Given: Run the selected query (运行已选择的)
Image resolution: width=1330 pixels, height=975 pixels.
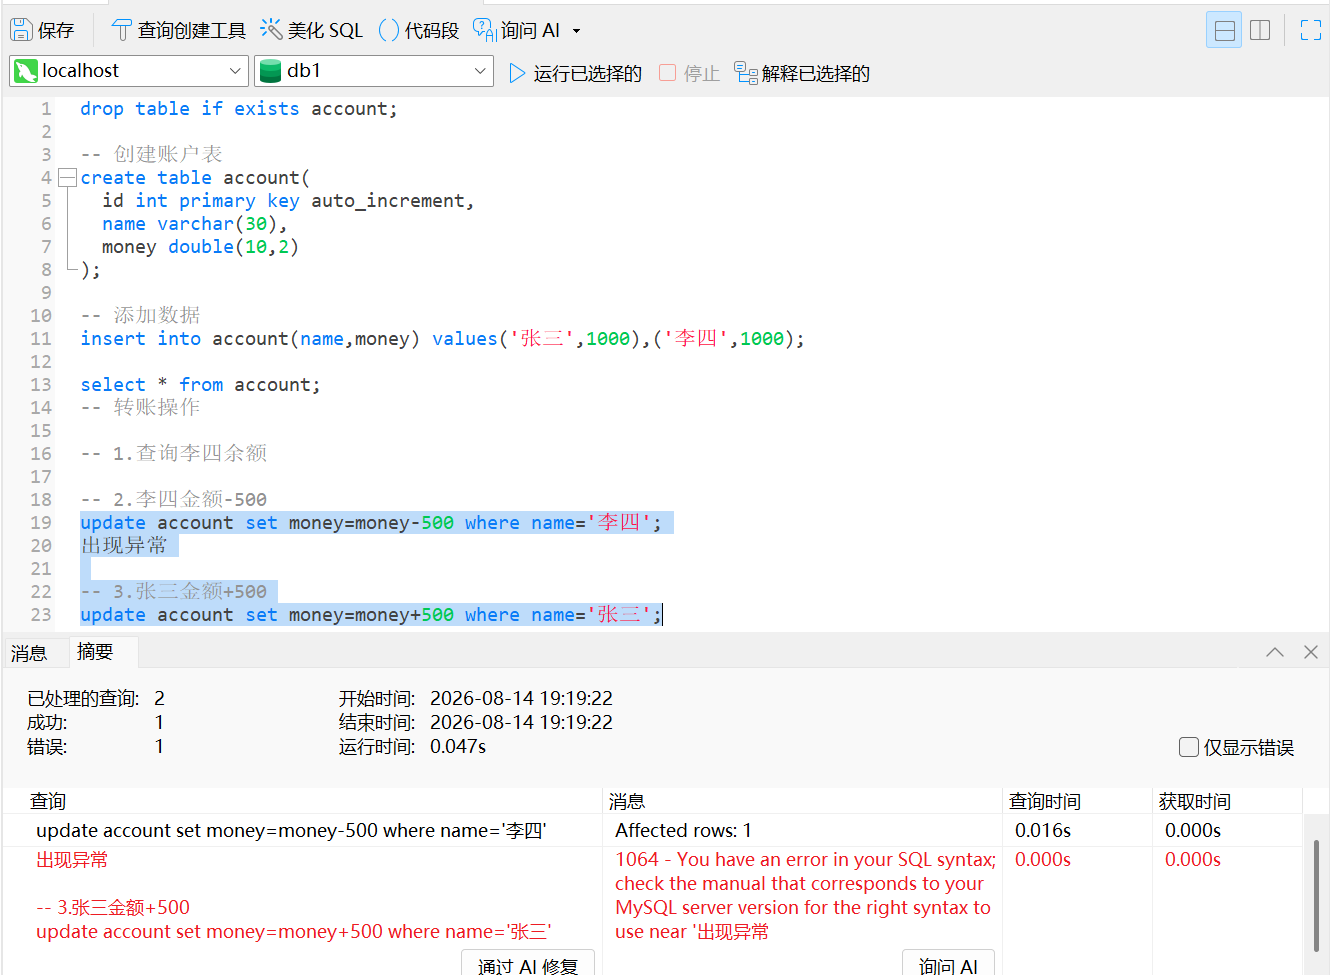Looking at the screenshot, I should 575,73.
